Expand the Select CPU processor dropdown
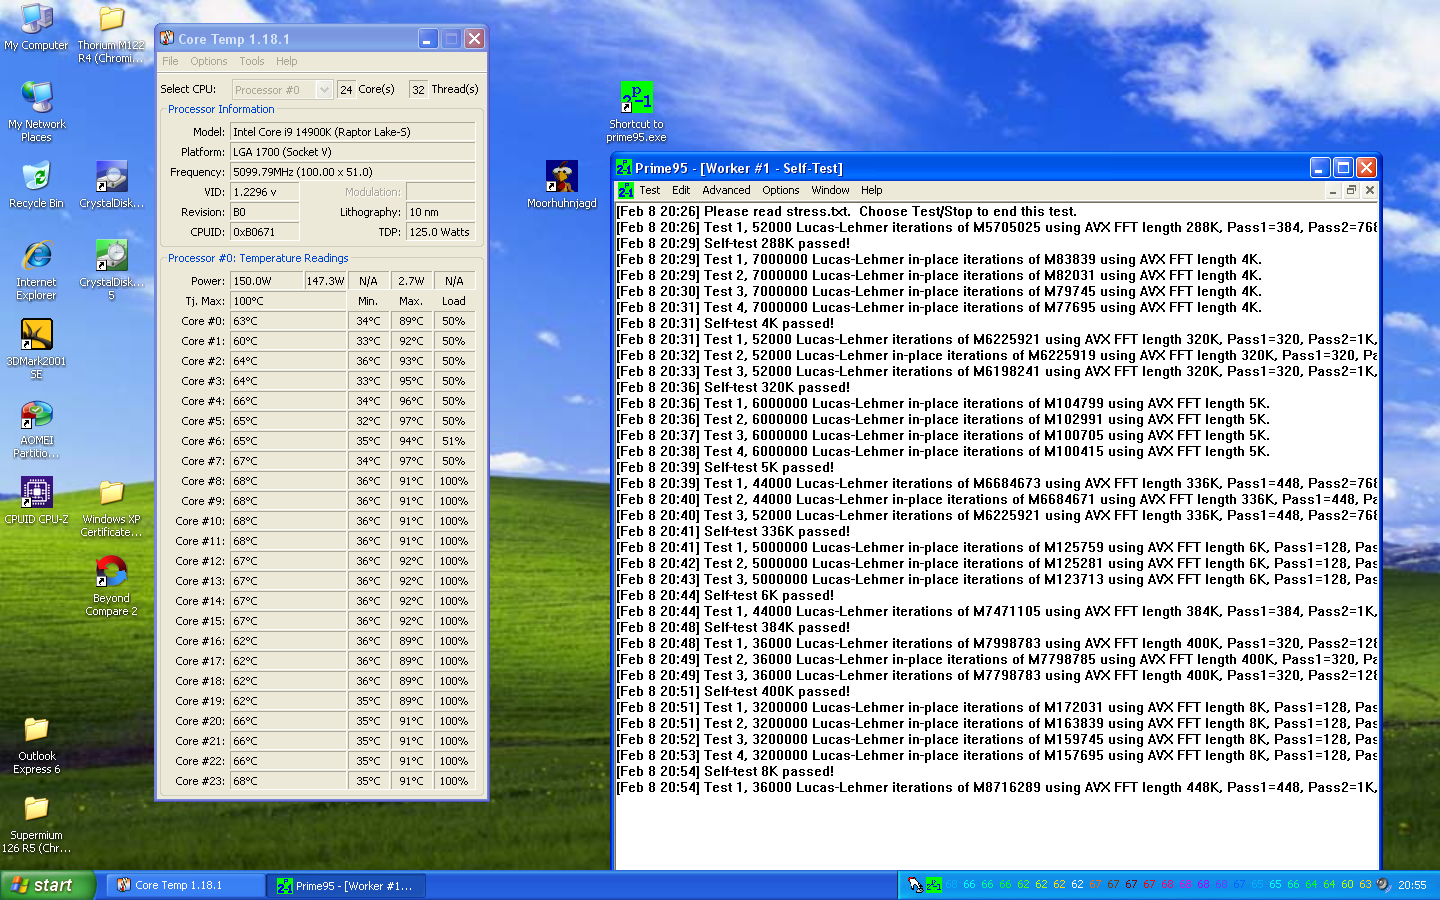The image size is (1440, 900). [x=324, y=90]
